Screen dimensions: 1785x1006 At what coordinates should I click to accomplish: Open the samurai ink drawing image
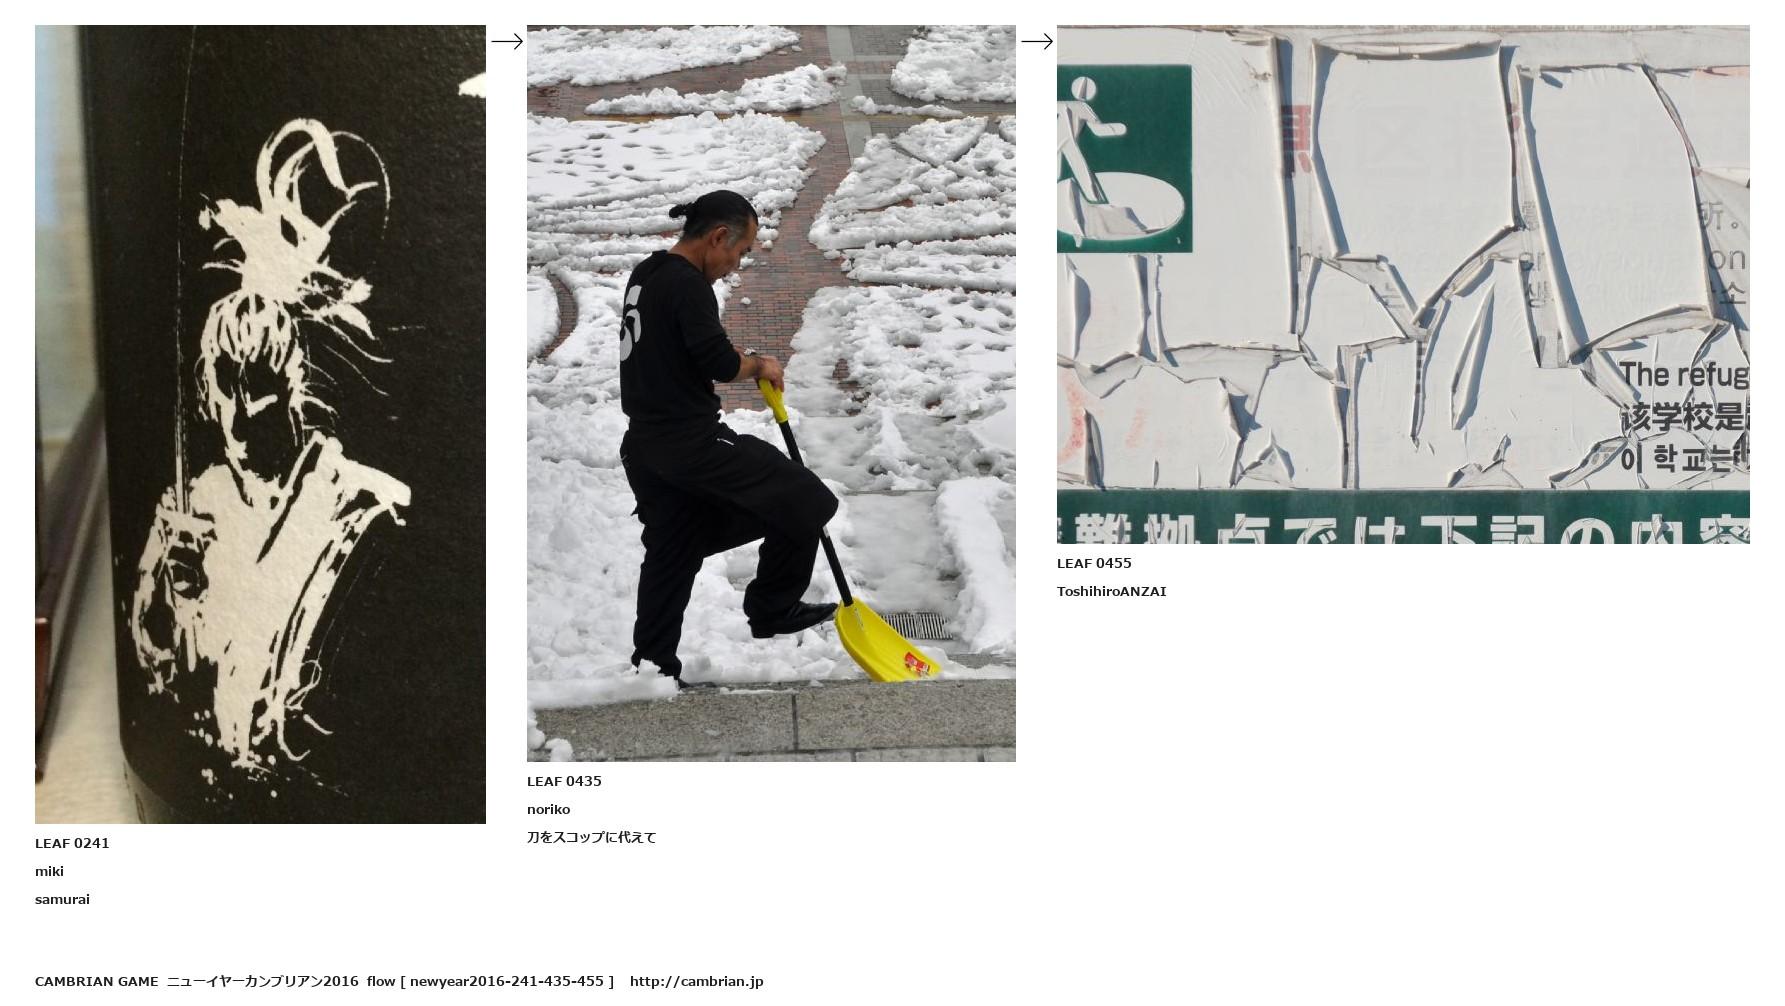tap(260, 424)
